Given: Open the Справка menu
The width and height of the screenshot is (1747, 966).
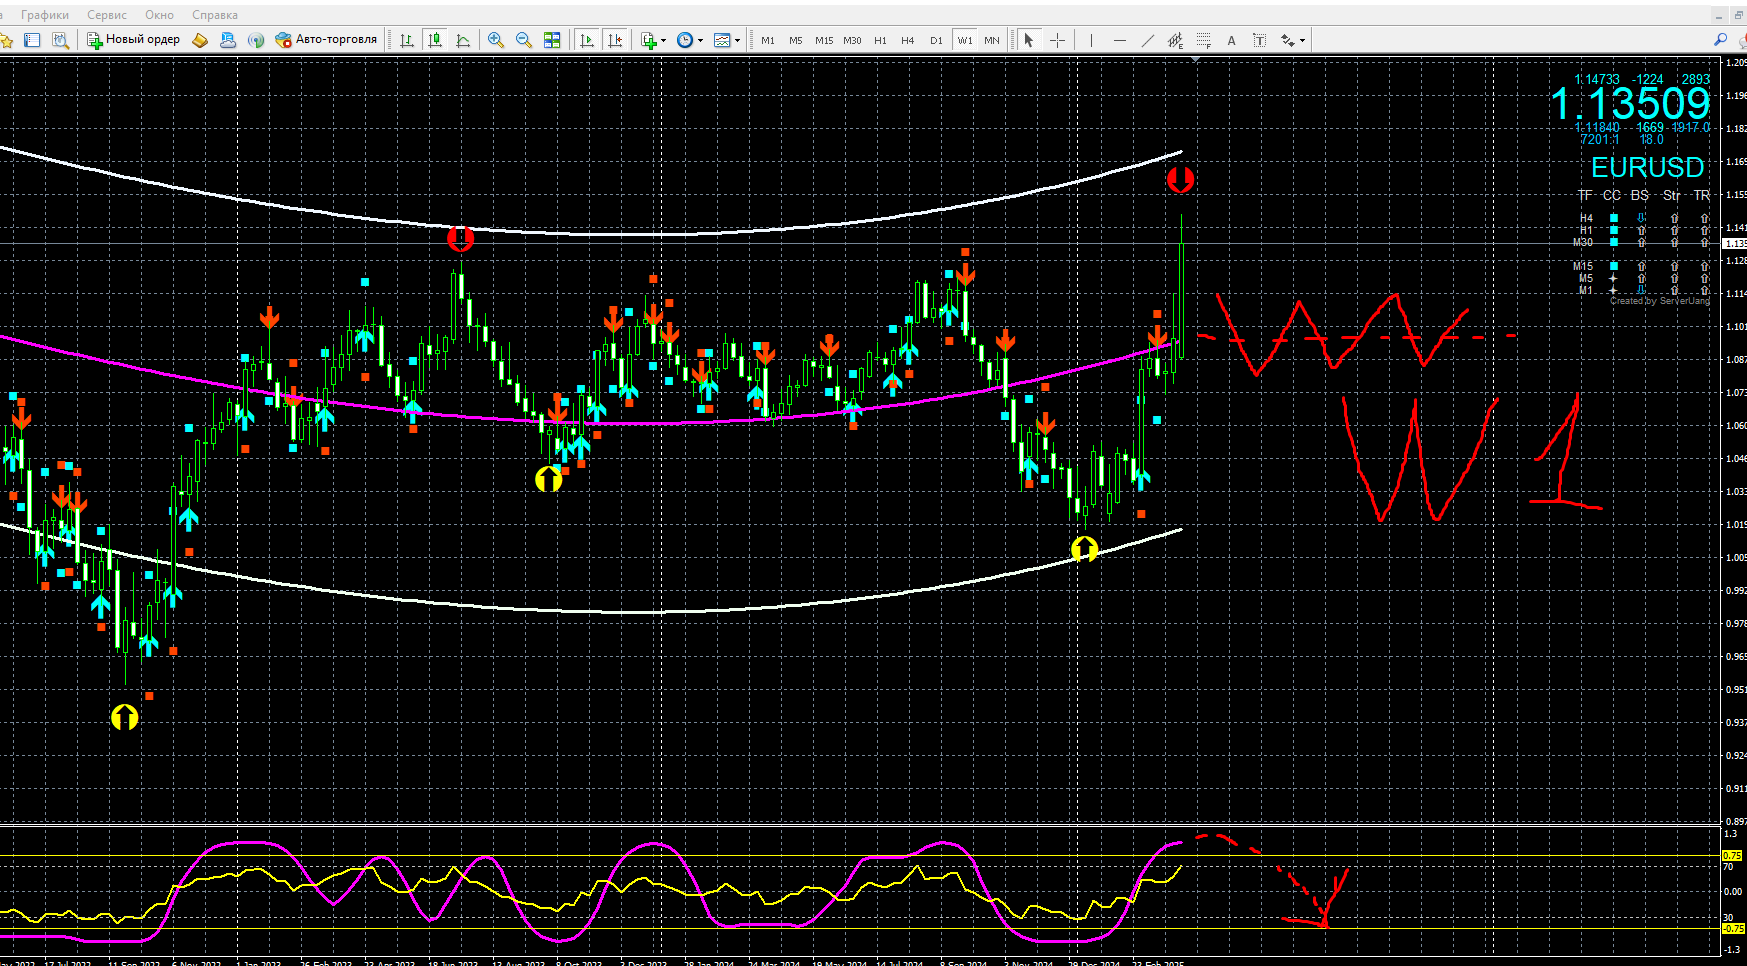Looking at the screenshot, I should 214,15.
